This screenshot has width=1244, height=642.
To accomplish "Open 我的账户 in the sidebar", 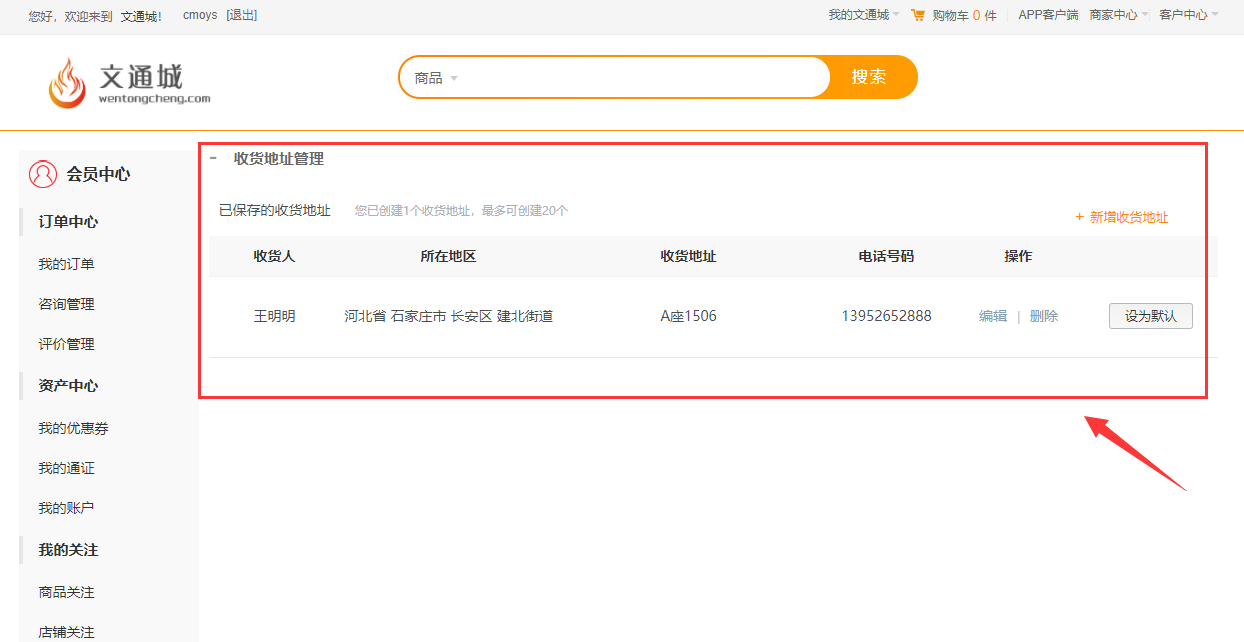I will tap(66, 508).
